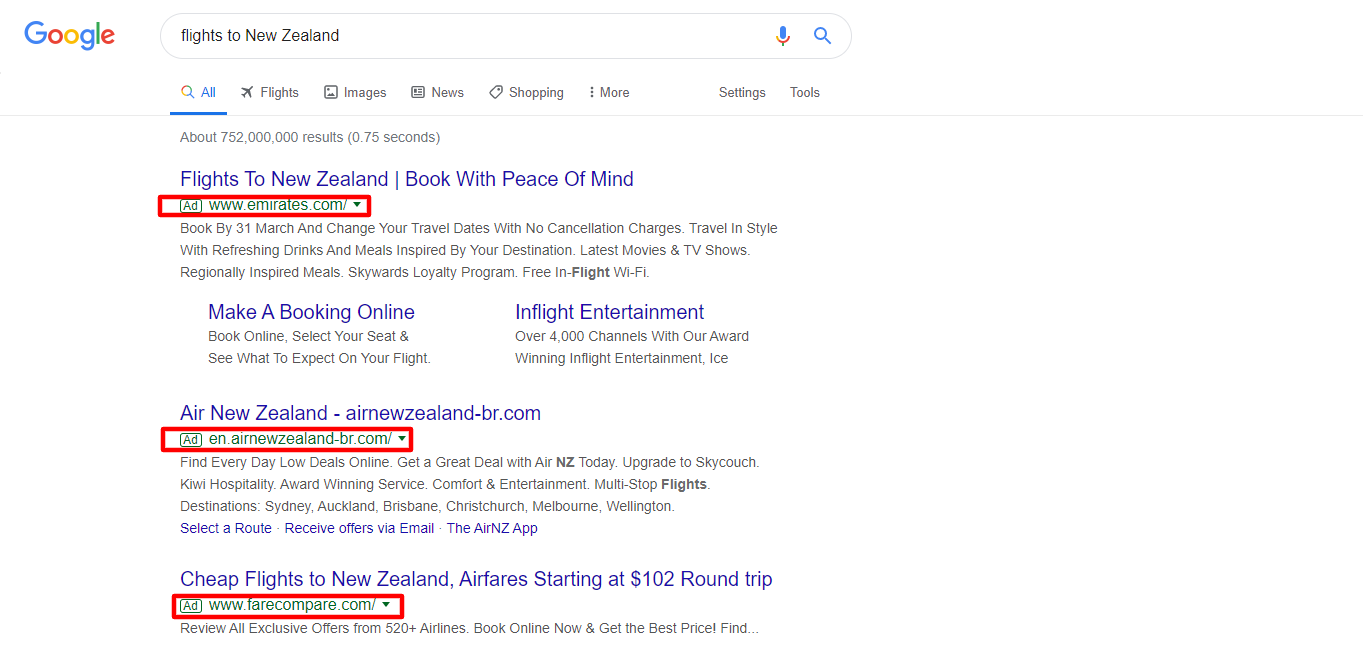Open the Emirates 'Make A Booking Online' sitelink
Image resolution: width=1363 pixels, height=660 pixels.
click(x=311, y=312)
